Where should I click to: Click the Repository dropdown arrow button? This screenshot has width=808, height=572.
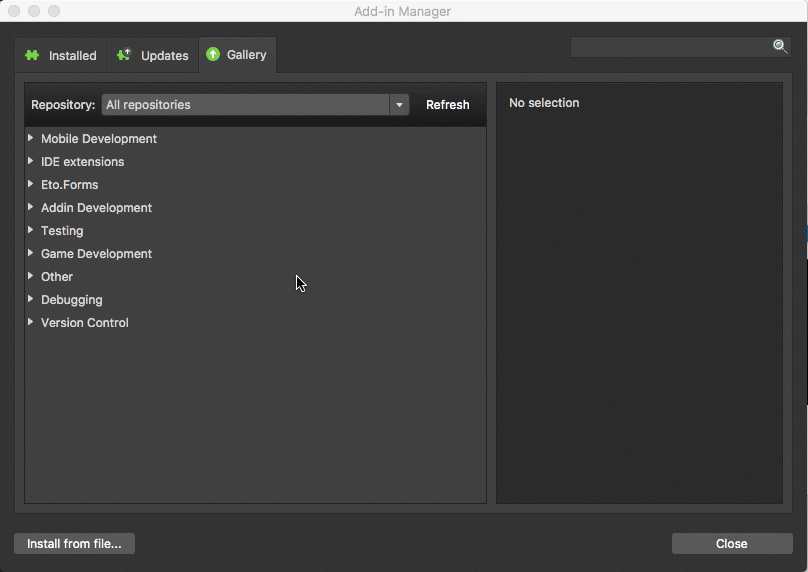(399, 105)
